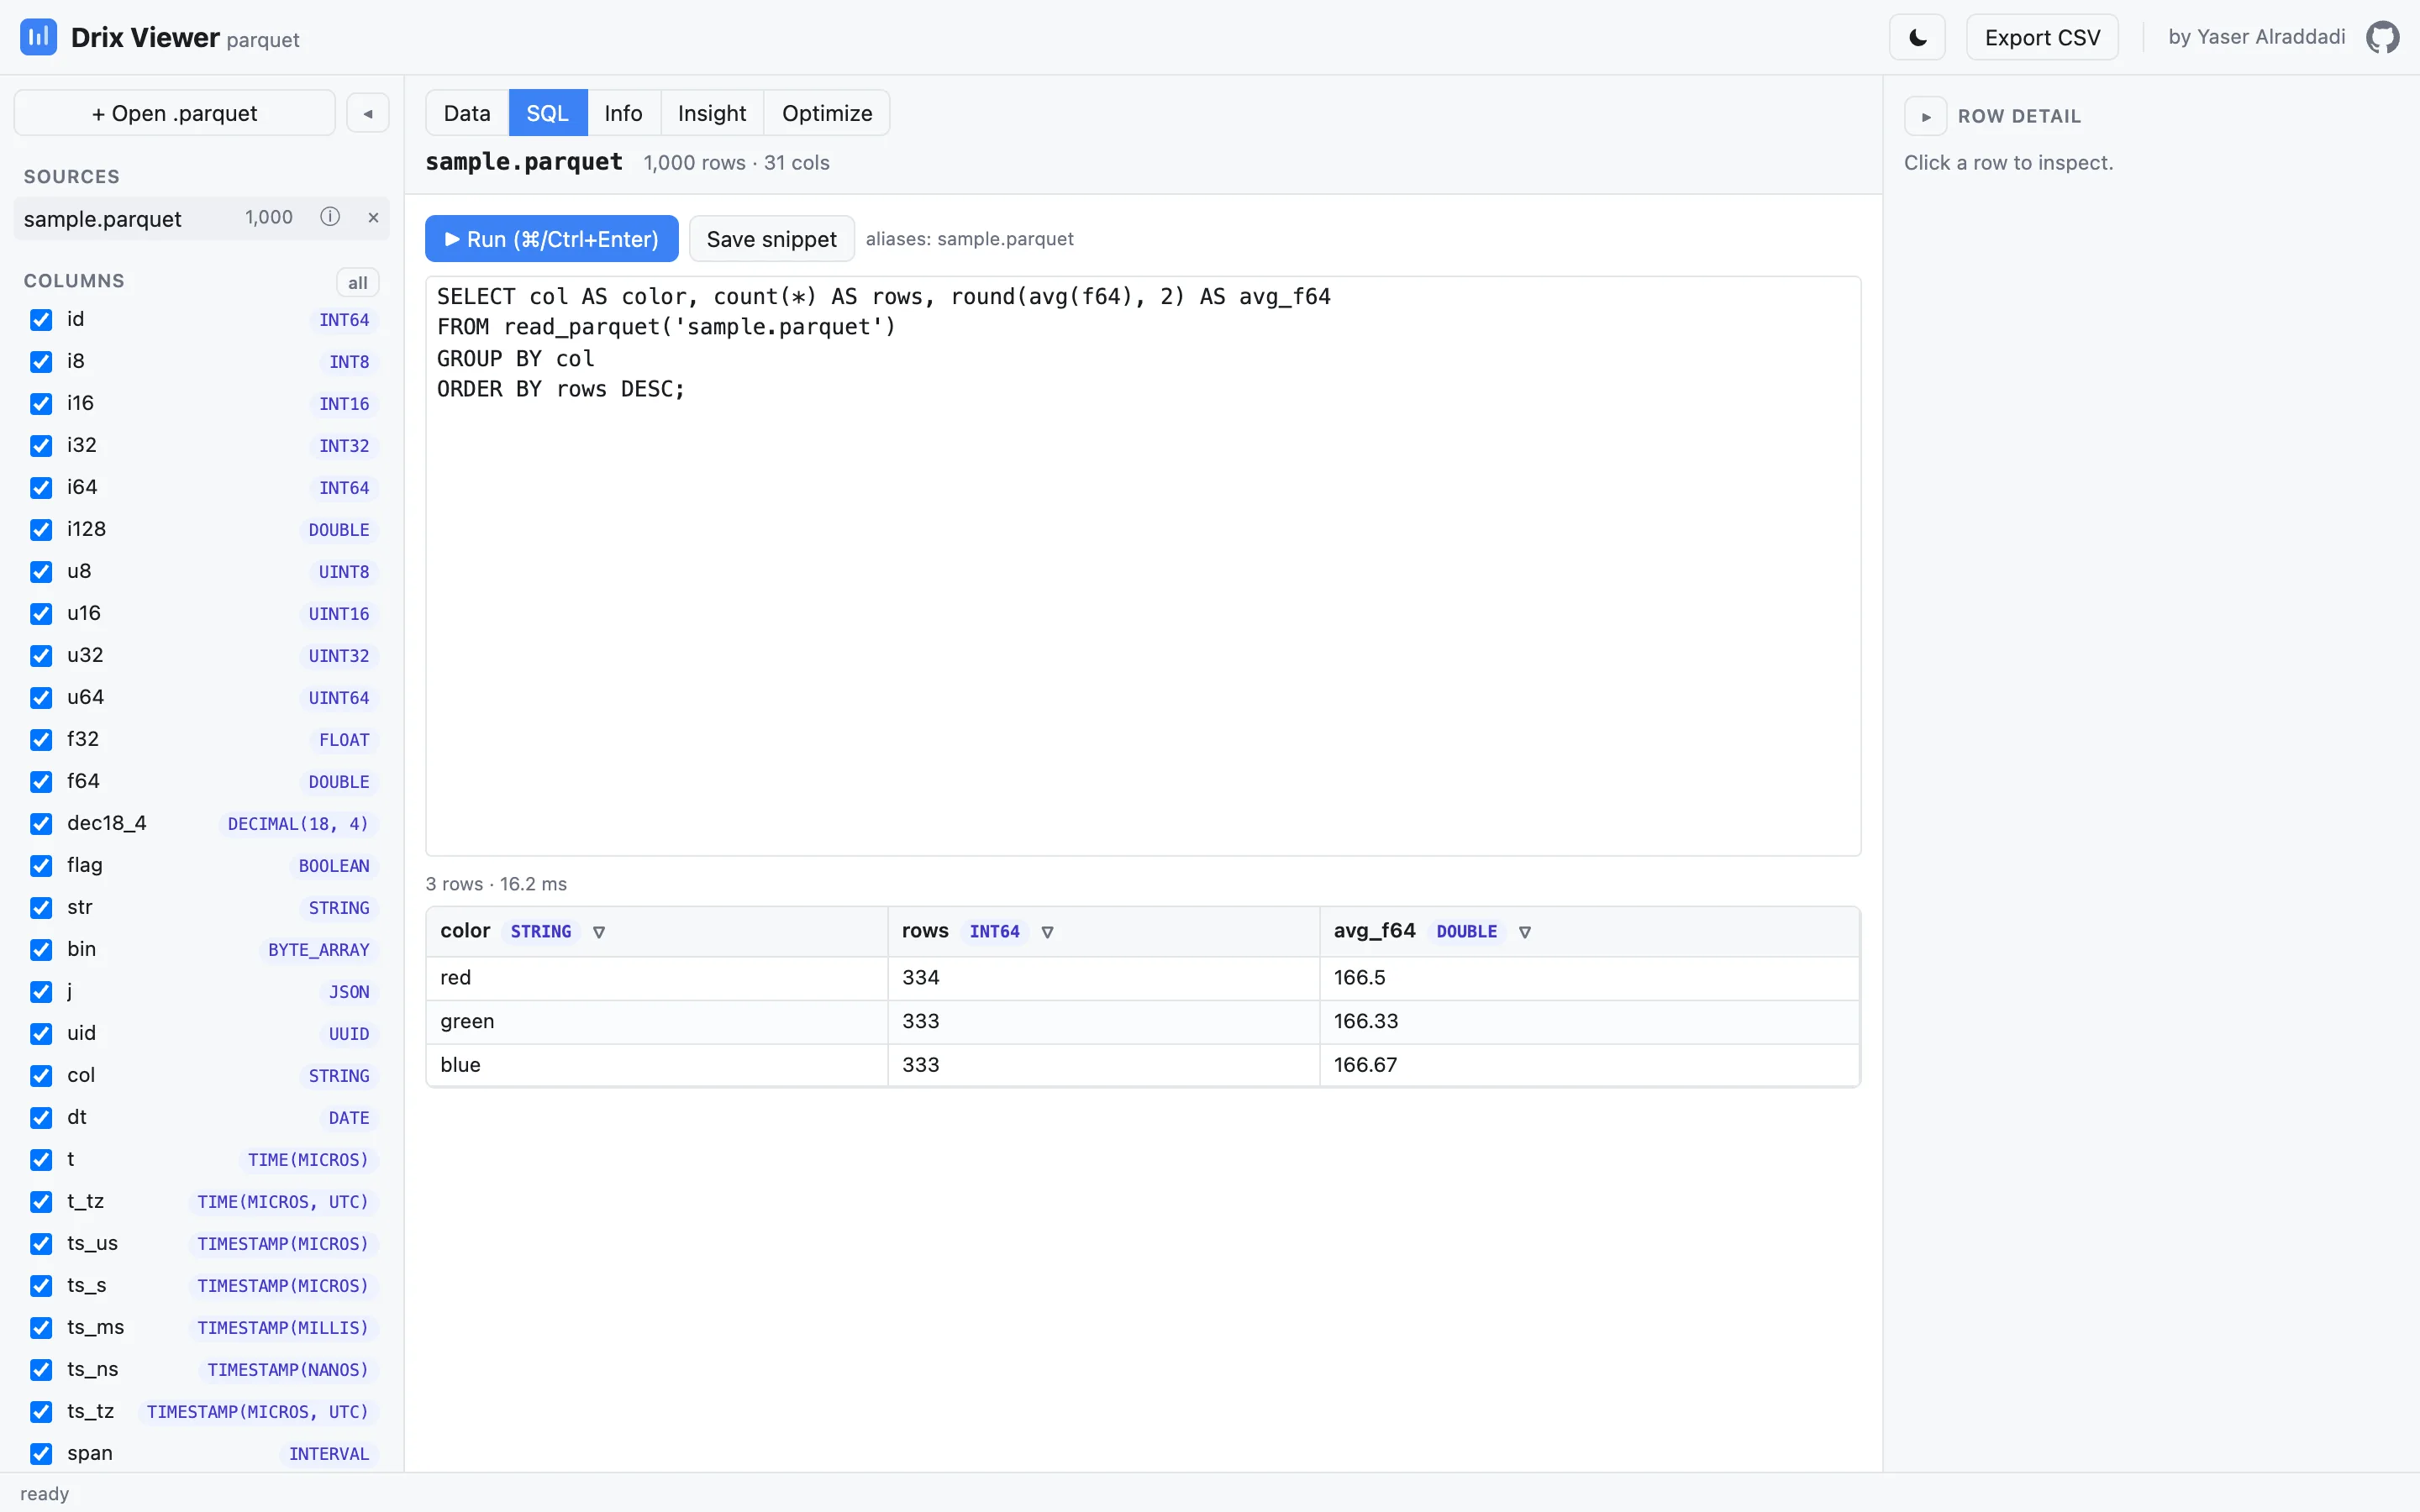The width and height of the screenshot is (2420, 1512).
Task: Click the BYTE_ARRAY type label for bin
Action: point(319,950)
